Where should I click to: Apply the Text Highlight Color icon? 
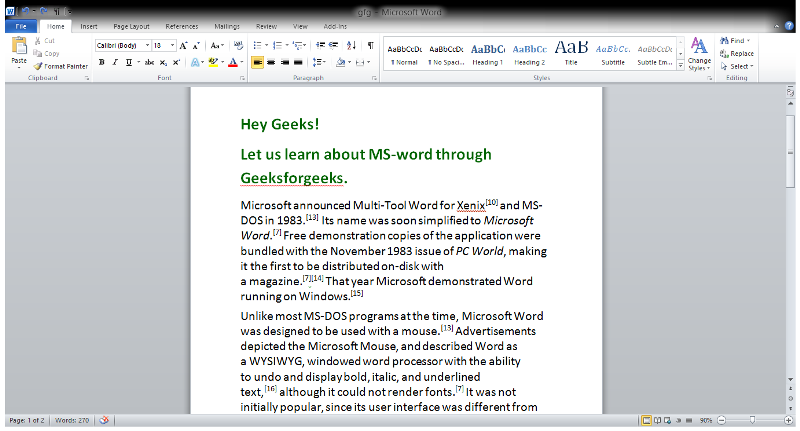click(x=215, y=62)
